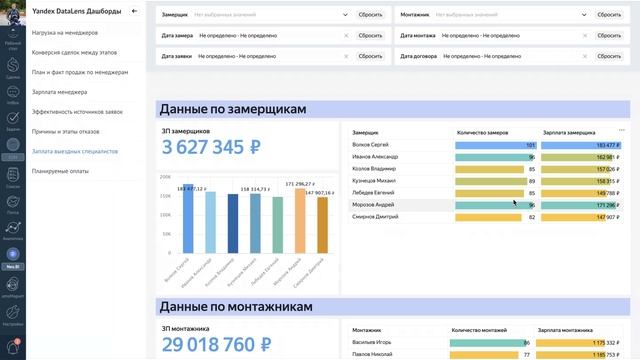Click Волков Сергей's count bar showing 101
Screen dimensions: 640x360
click(x=495, y=145)
